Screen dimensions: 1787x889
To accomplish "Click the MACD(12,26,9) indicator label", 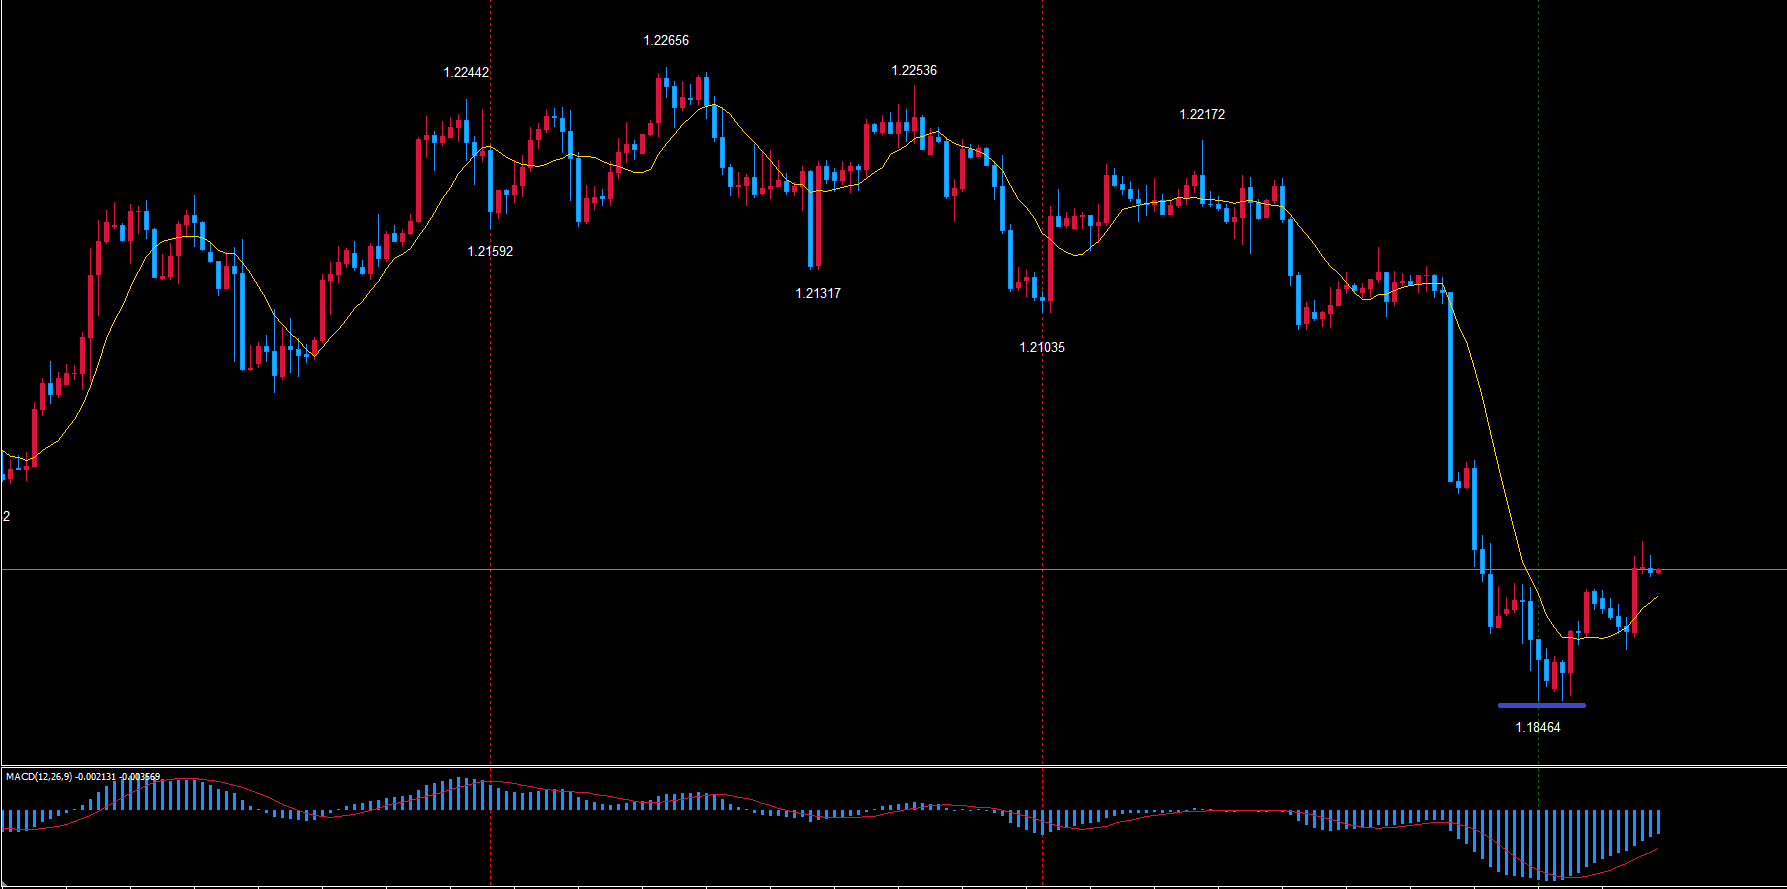I will pos(82,777).
